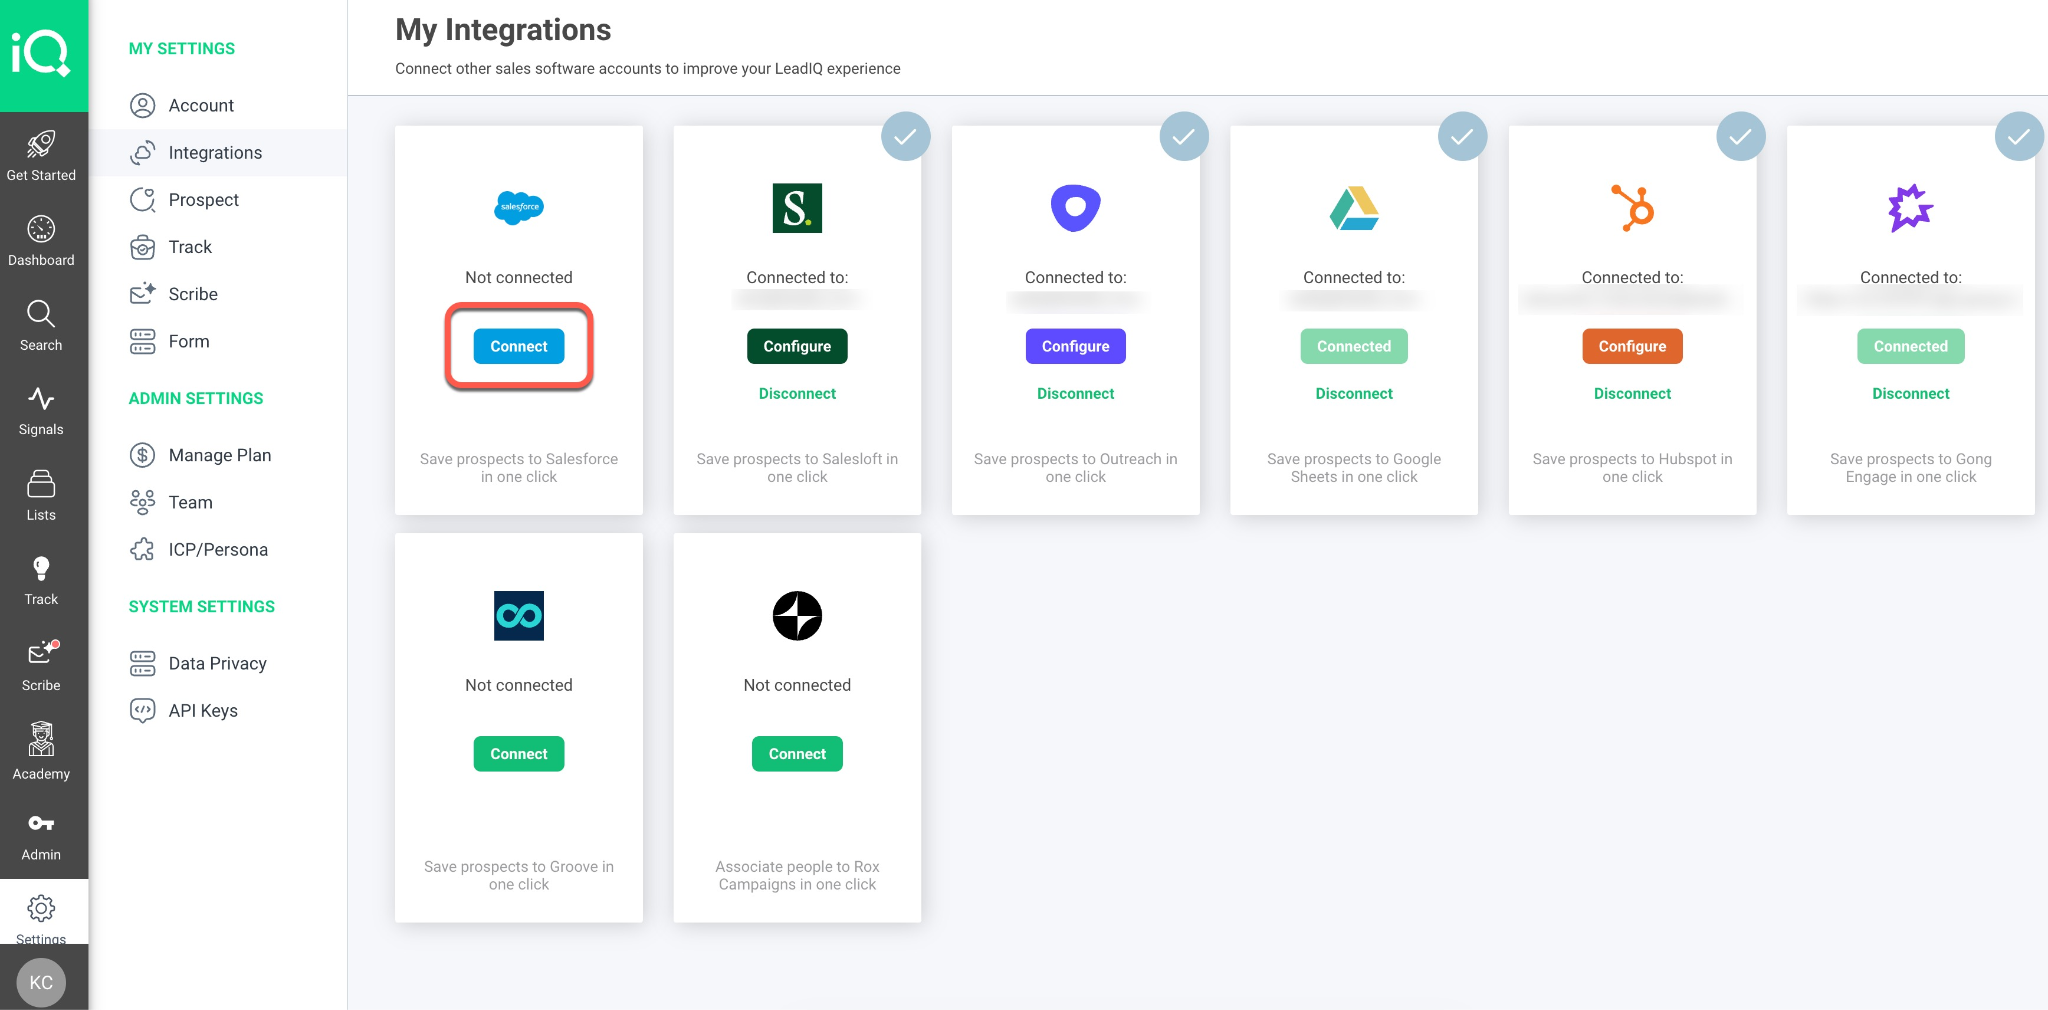The height and width of the screenshot is (1010, 2048).
Task: Click the HubSpot orange sprocket logo
Action: (1633, 208)
